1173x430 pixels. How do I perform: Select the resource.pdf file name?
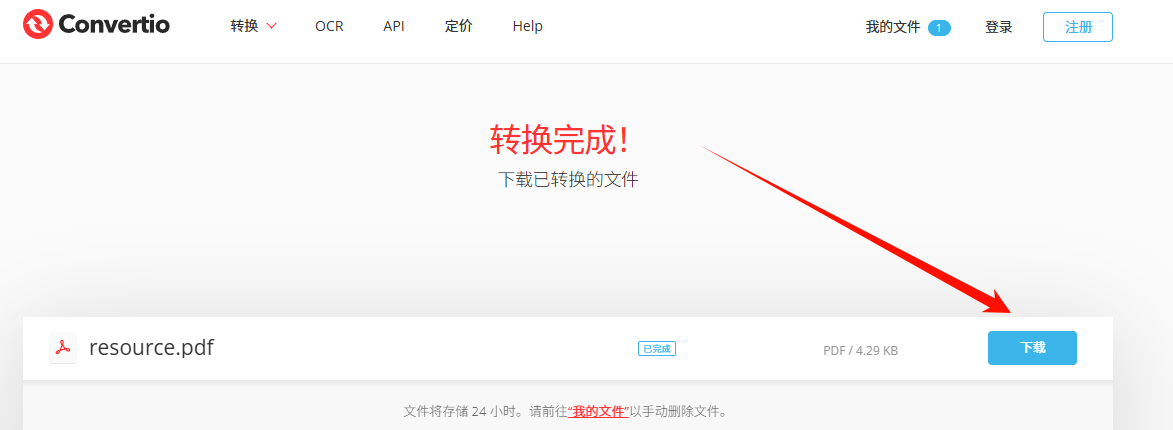pyautogui.click(x=151, y=348)
